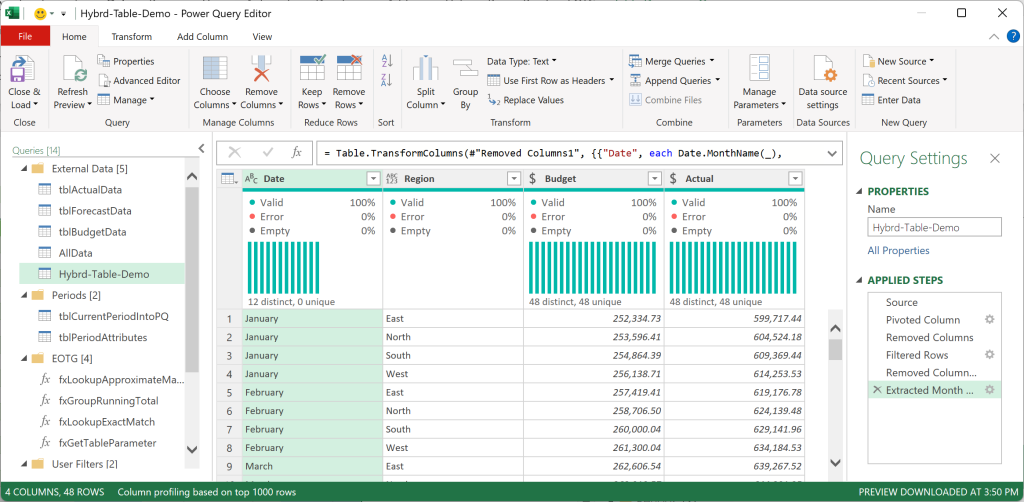This screenshot has height=502, width=1024.
Task: Switch to the Transform tab
Action: (131, 37)
